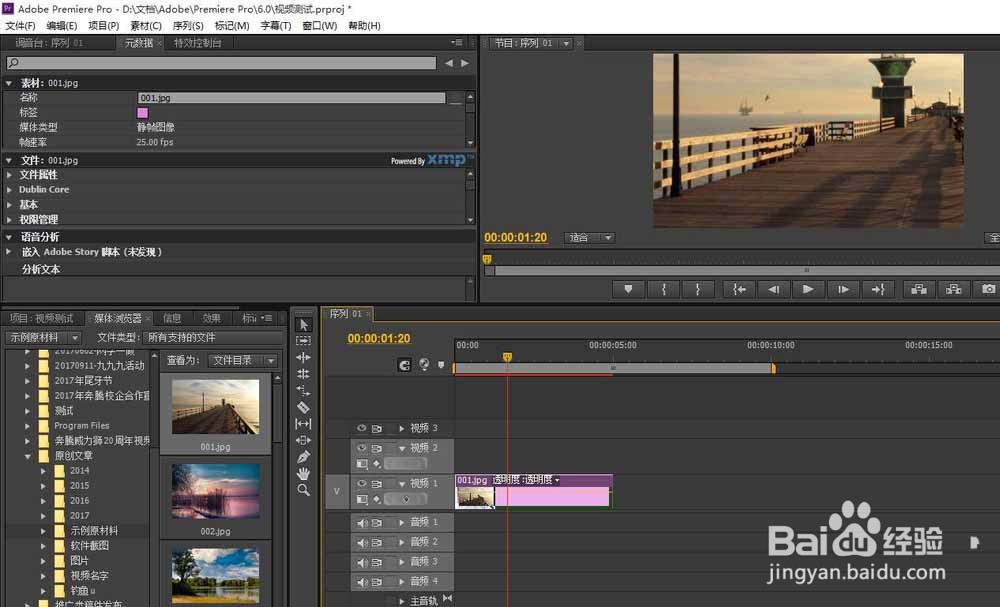
Task: Toggle sync lock on Audio 1 track
Action: point(377,523)
